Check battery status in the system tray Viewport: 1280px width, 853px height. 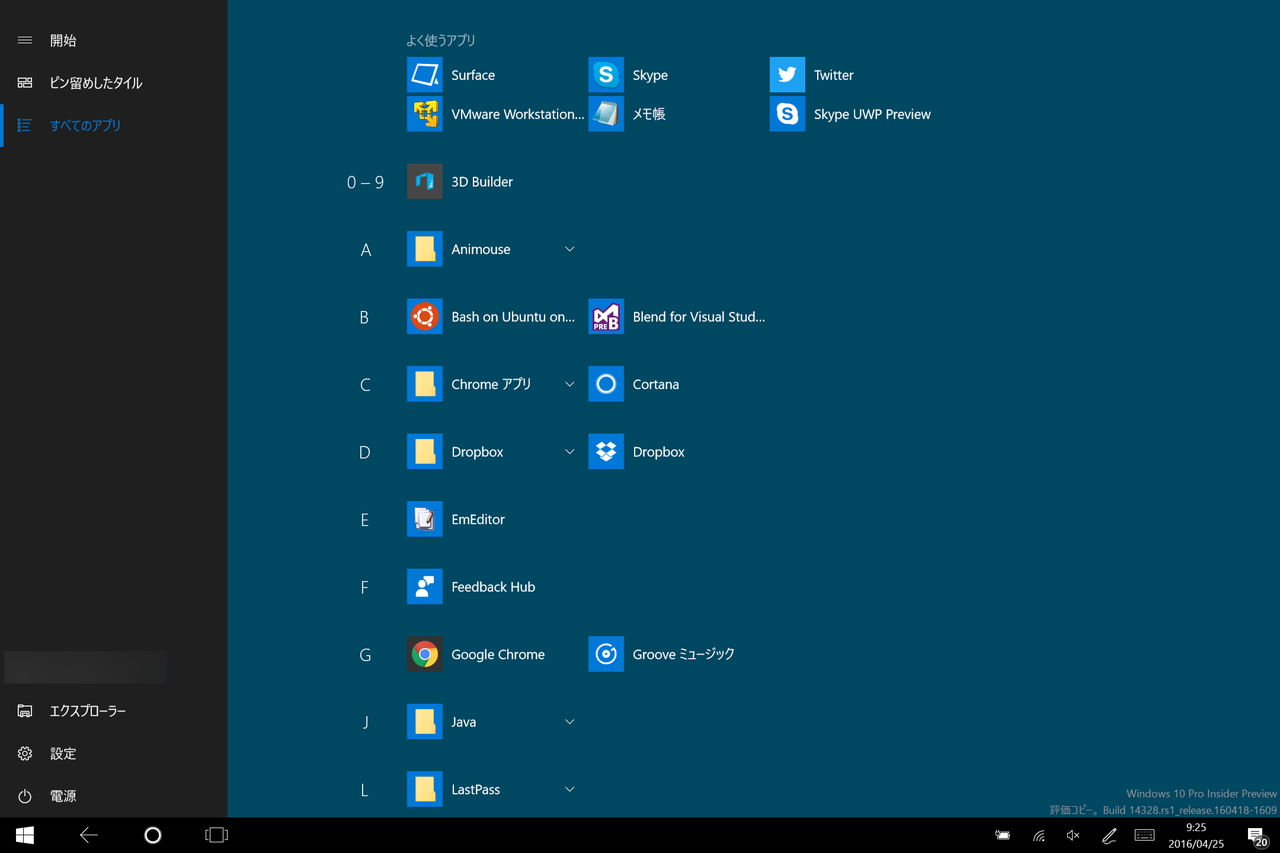coord(1003,835)
